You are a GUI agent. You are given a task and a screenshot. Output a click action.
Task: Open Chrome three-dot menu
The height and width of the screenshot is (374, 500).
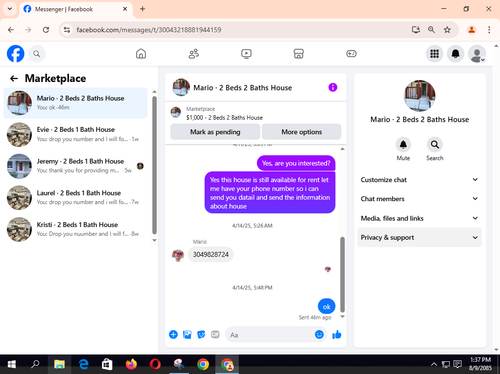[x=489, y=30]
